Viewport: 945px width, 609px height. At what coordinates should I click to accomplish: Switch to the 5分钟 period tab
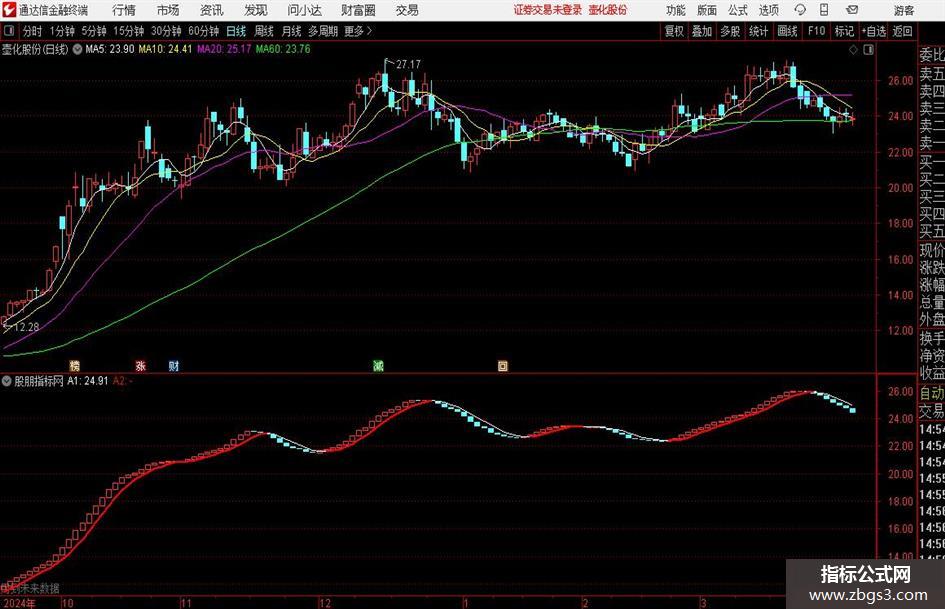coord(94,31)
